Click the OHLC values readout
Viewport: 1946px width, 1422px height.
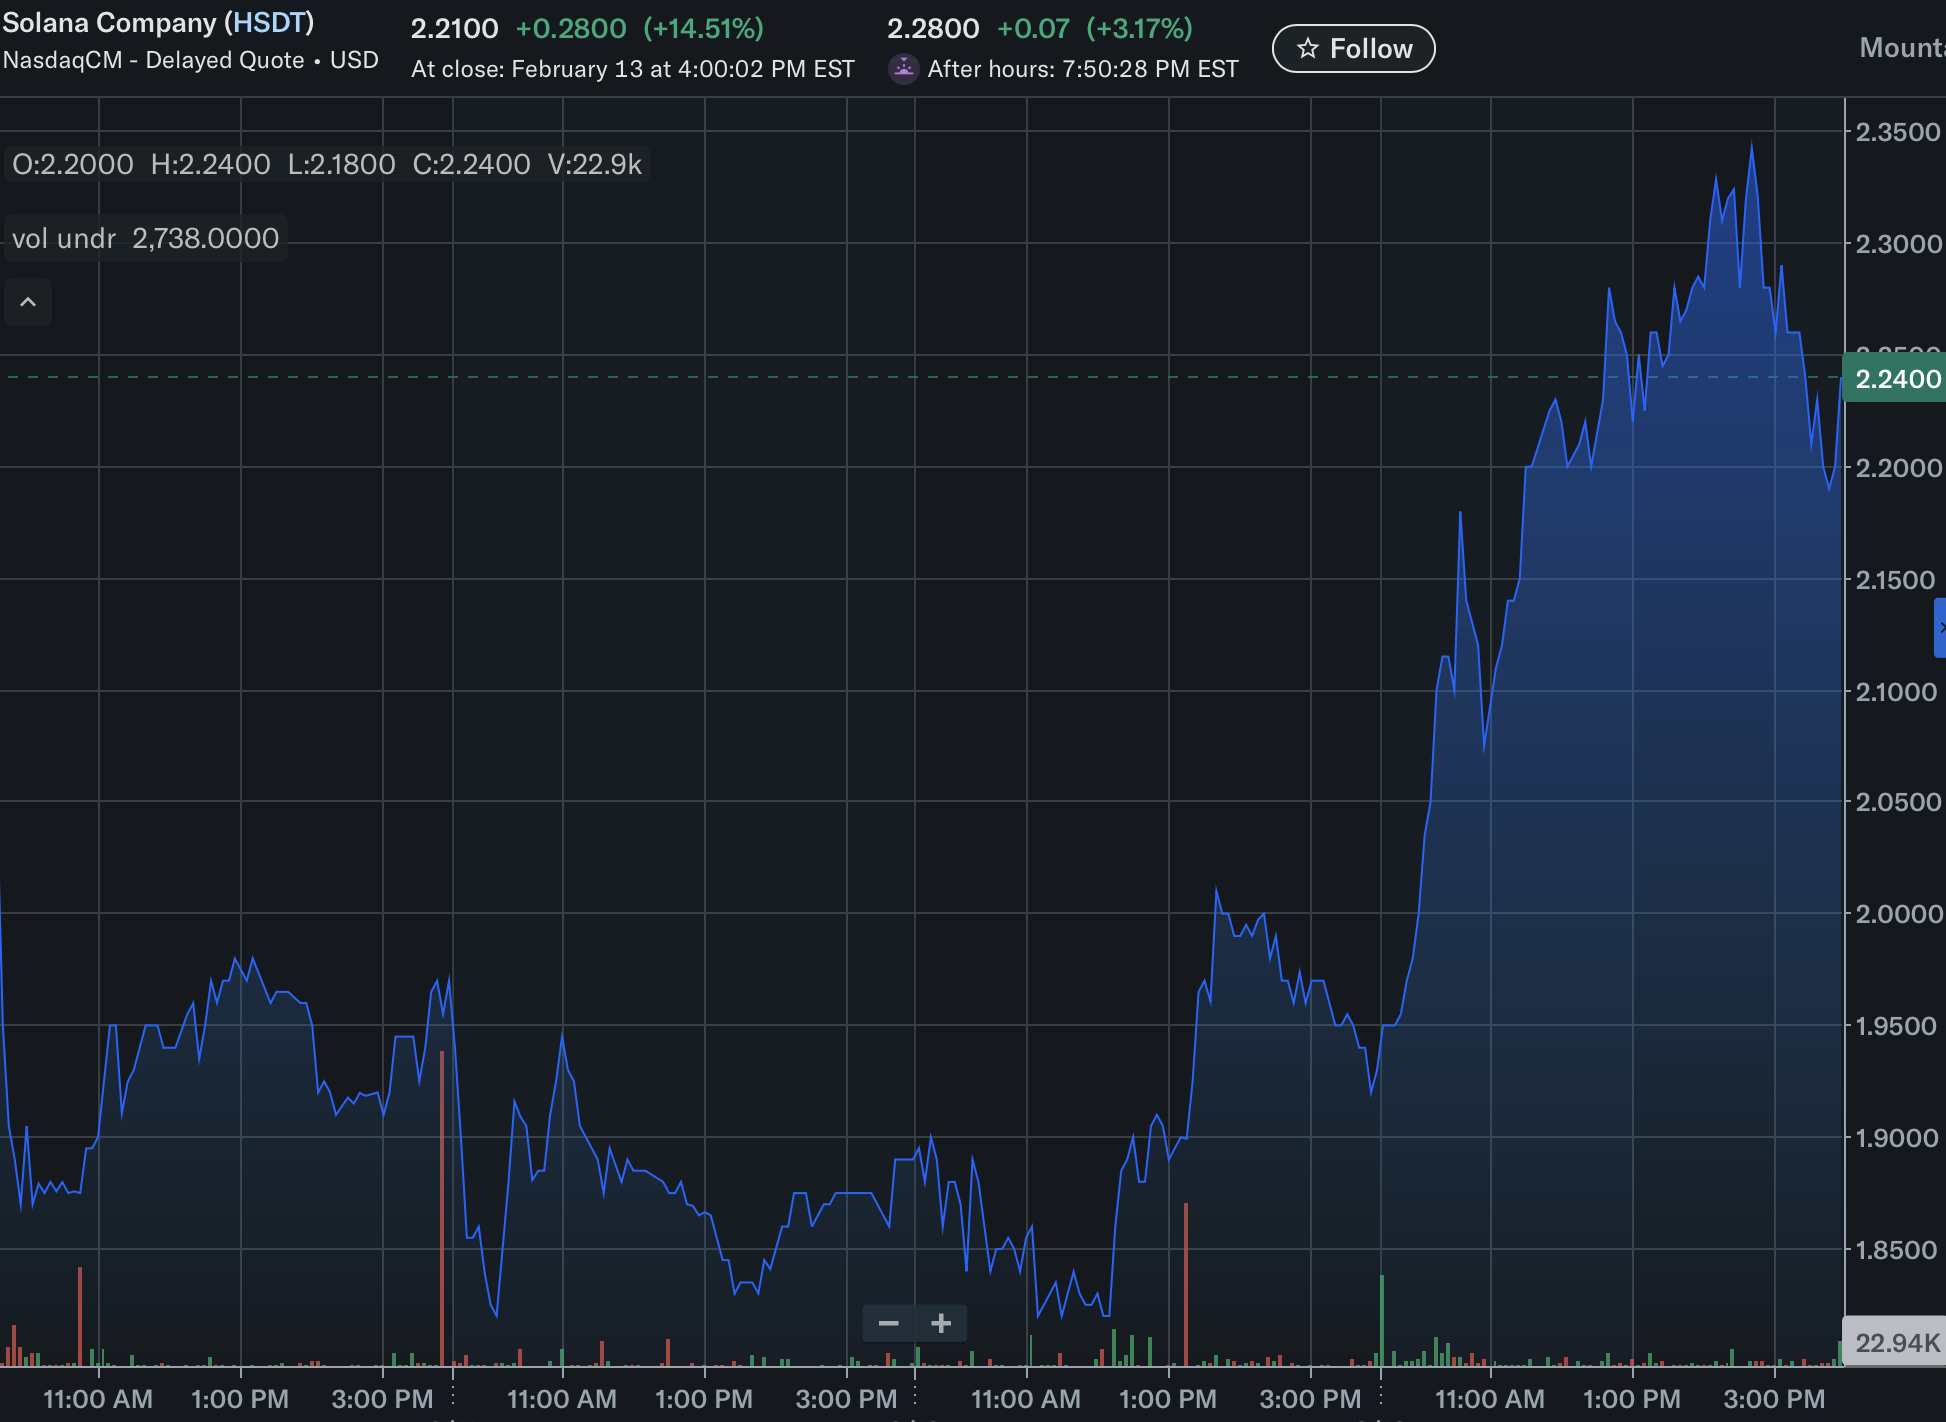coord(326,164)
